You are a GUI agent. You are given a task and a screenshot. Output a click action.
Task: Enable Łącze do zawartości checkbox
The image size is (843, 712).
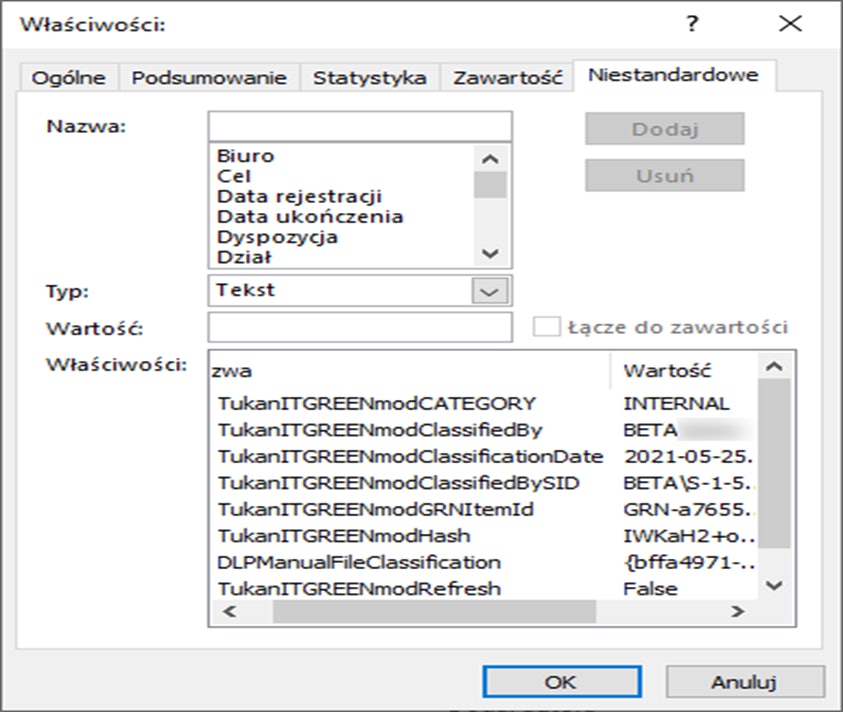pyautogui.click(x=547, y=327)
